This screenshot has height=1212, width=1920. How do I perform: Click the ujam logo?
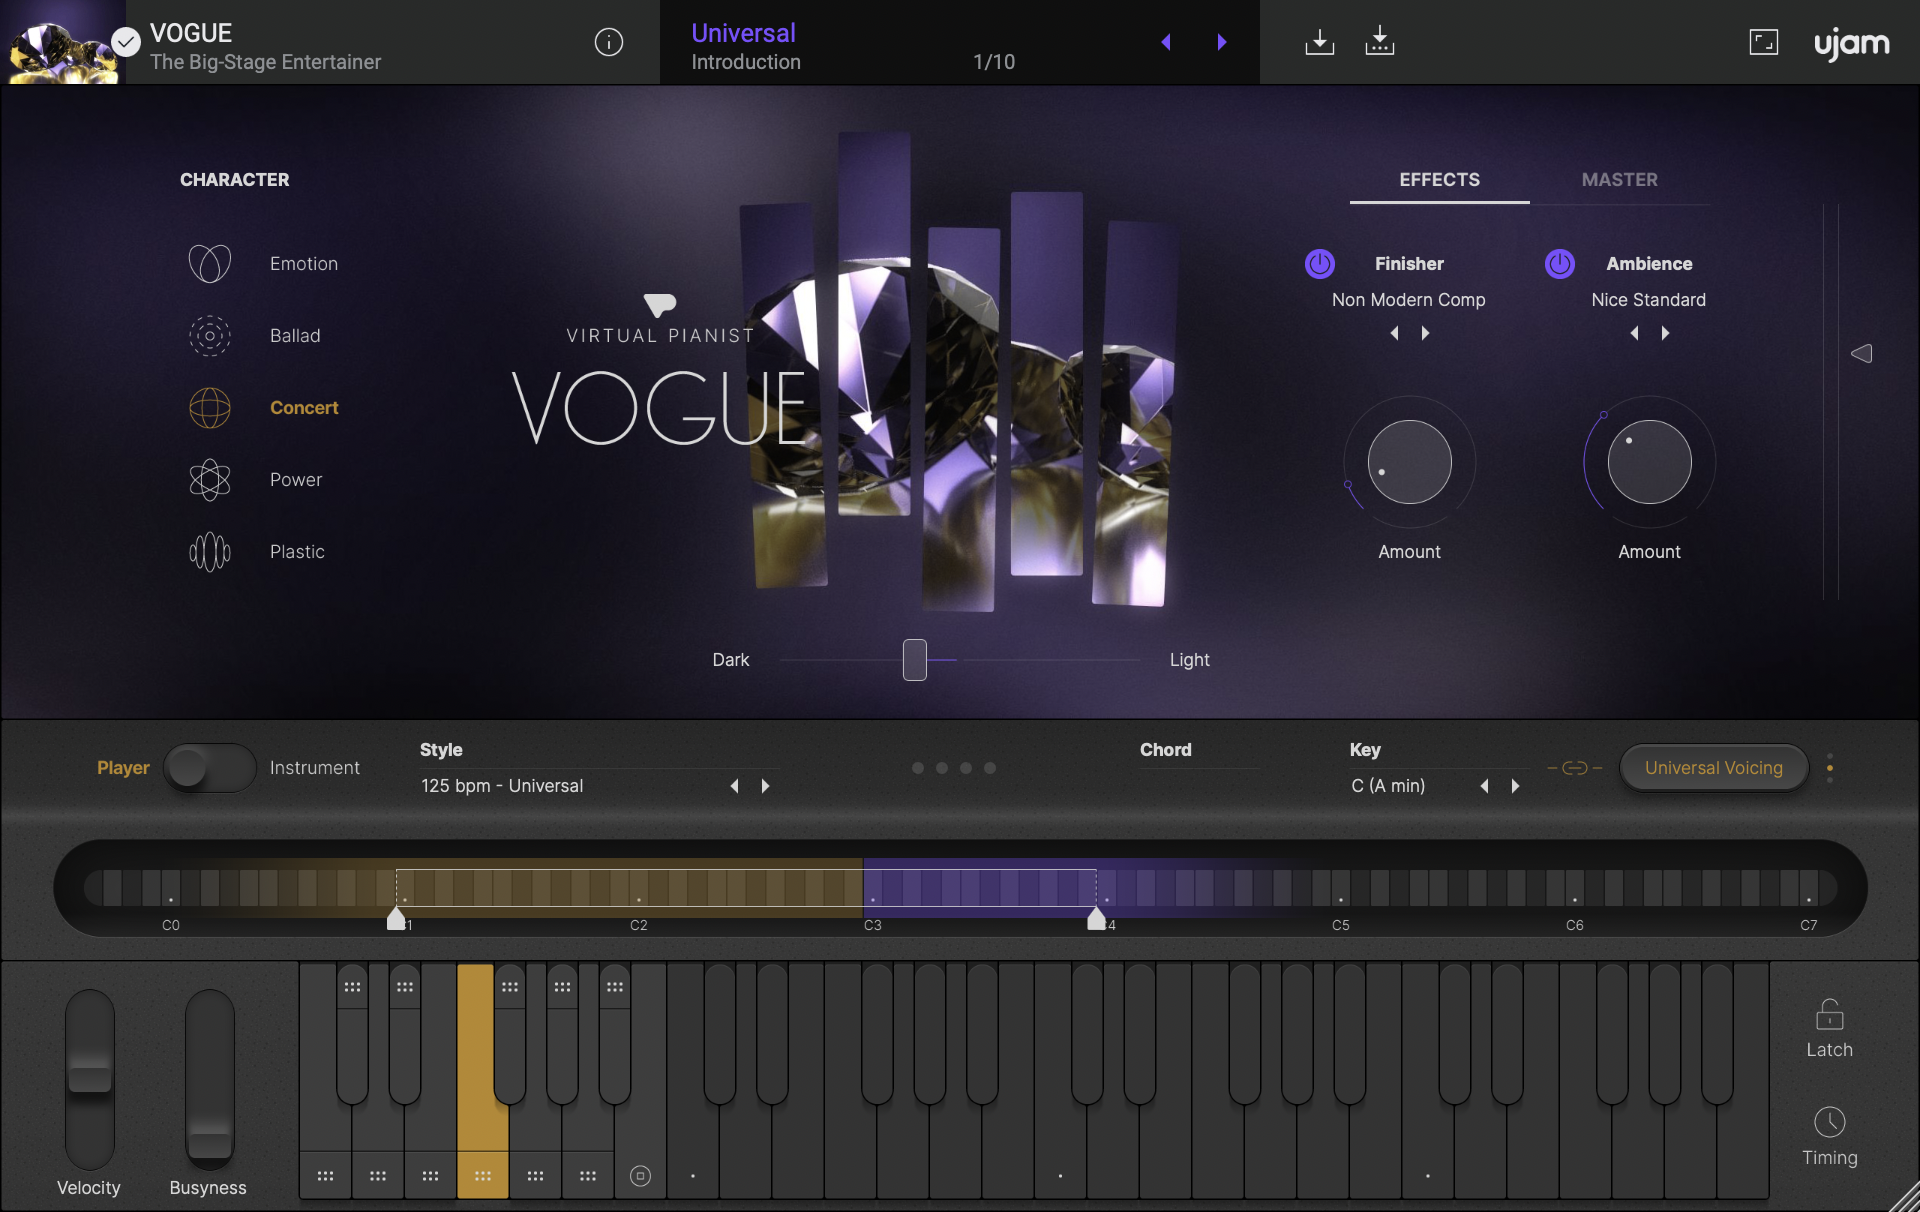click(1851, 43)
